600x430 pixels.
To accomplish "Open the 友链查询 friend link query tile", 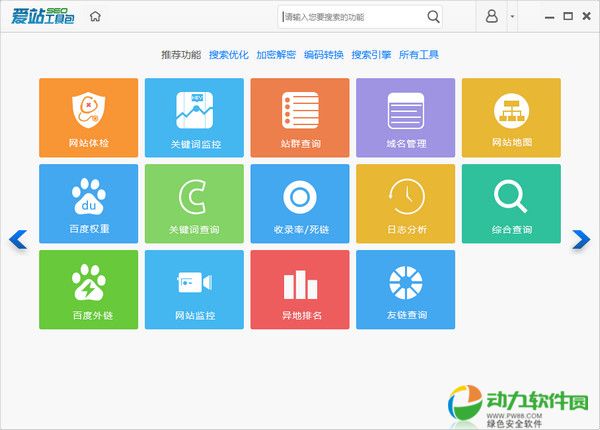I will [x=405, y=290].
